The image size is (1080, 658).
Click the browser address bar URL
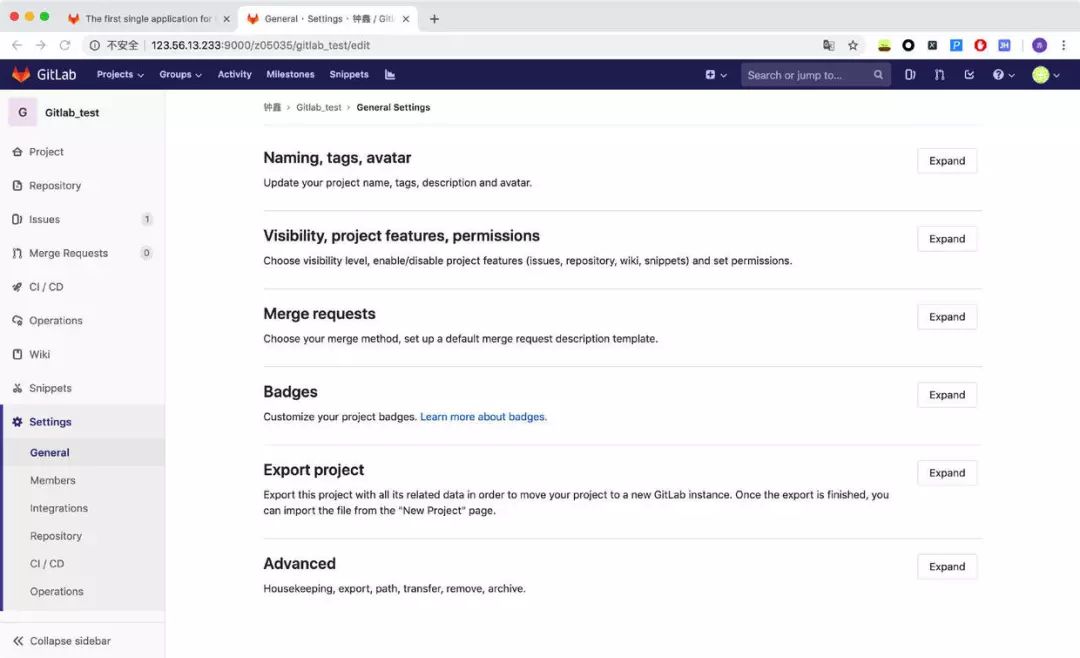pyautogui.click(x=260, y=45)
